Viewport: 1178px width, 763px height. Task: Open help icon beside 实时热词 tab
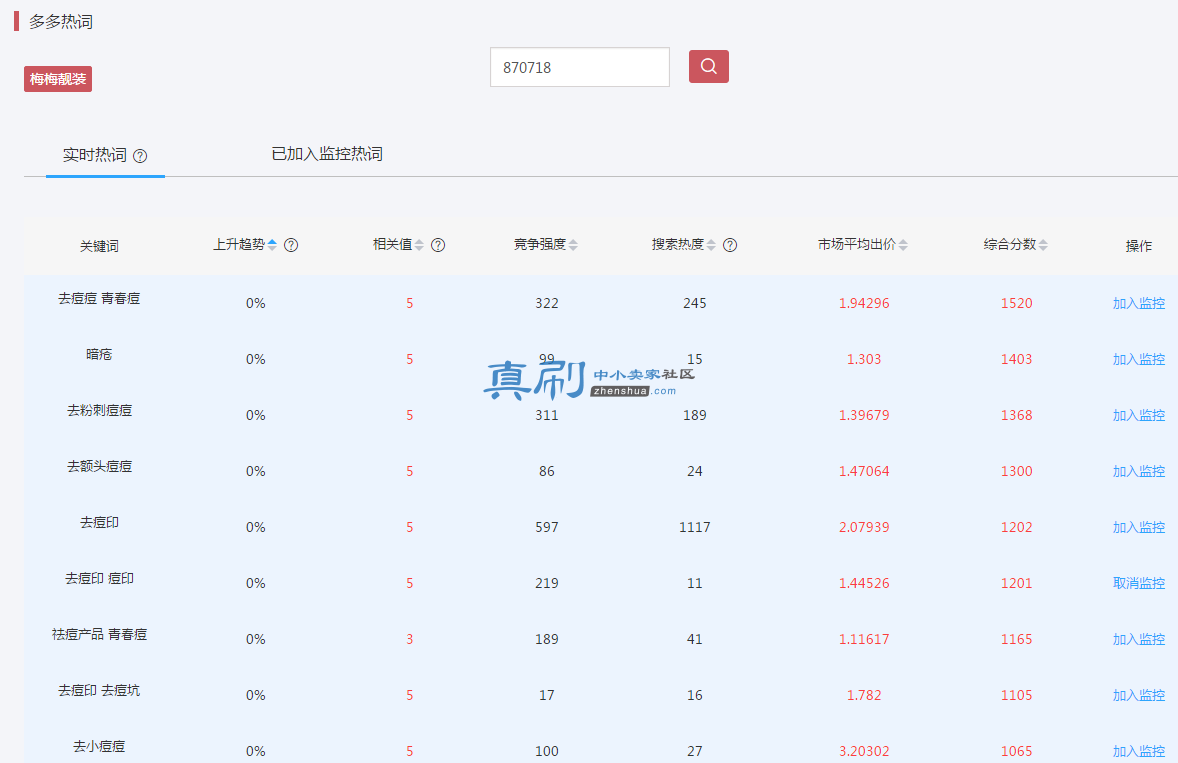tap(140, 156)
